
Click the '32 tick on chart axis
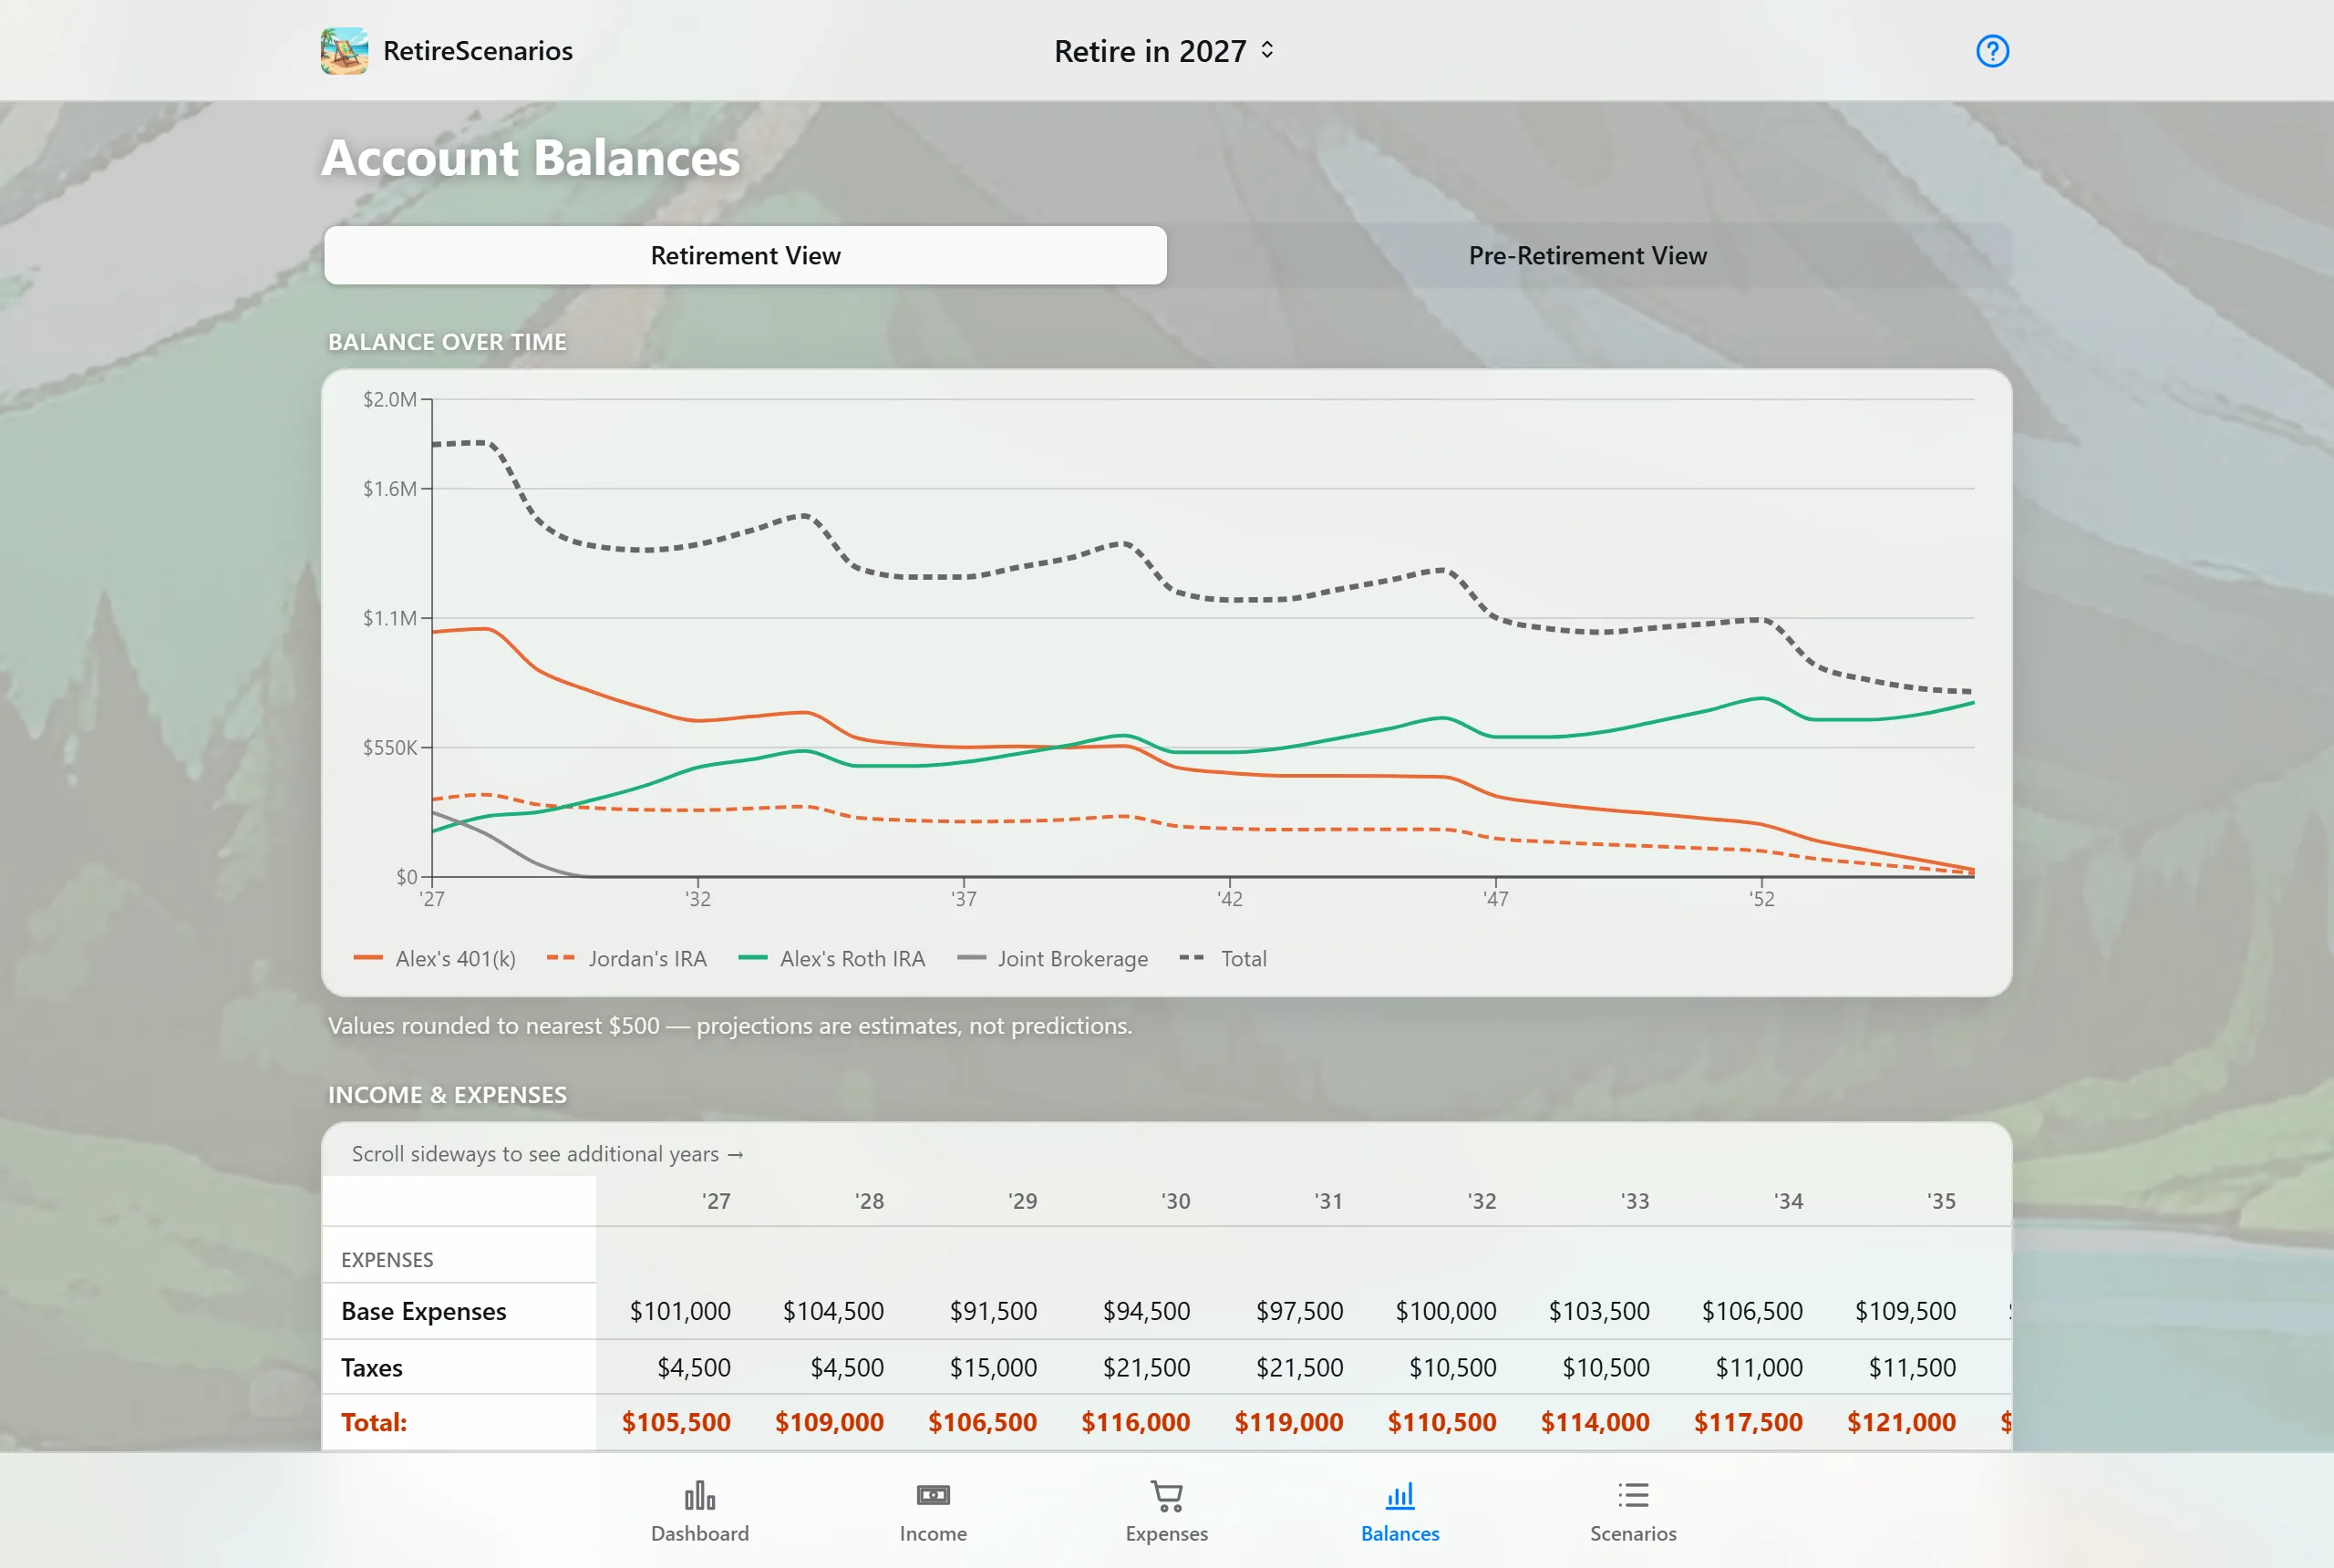[698, 899]
